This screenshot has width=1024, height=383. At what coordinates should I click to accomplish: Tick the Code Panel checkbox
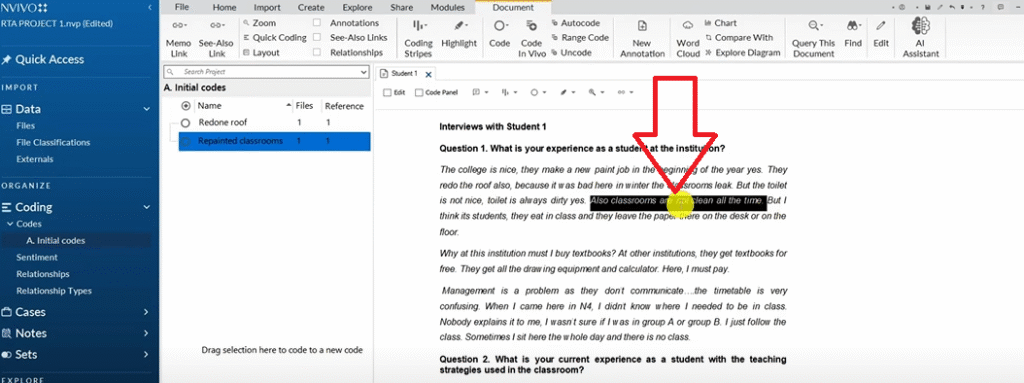[x=419, y=93]
